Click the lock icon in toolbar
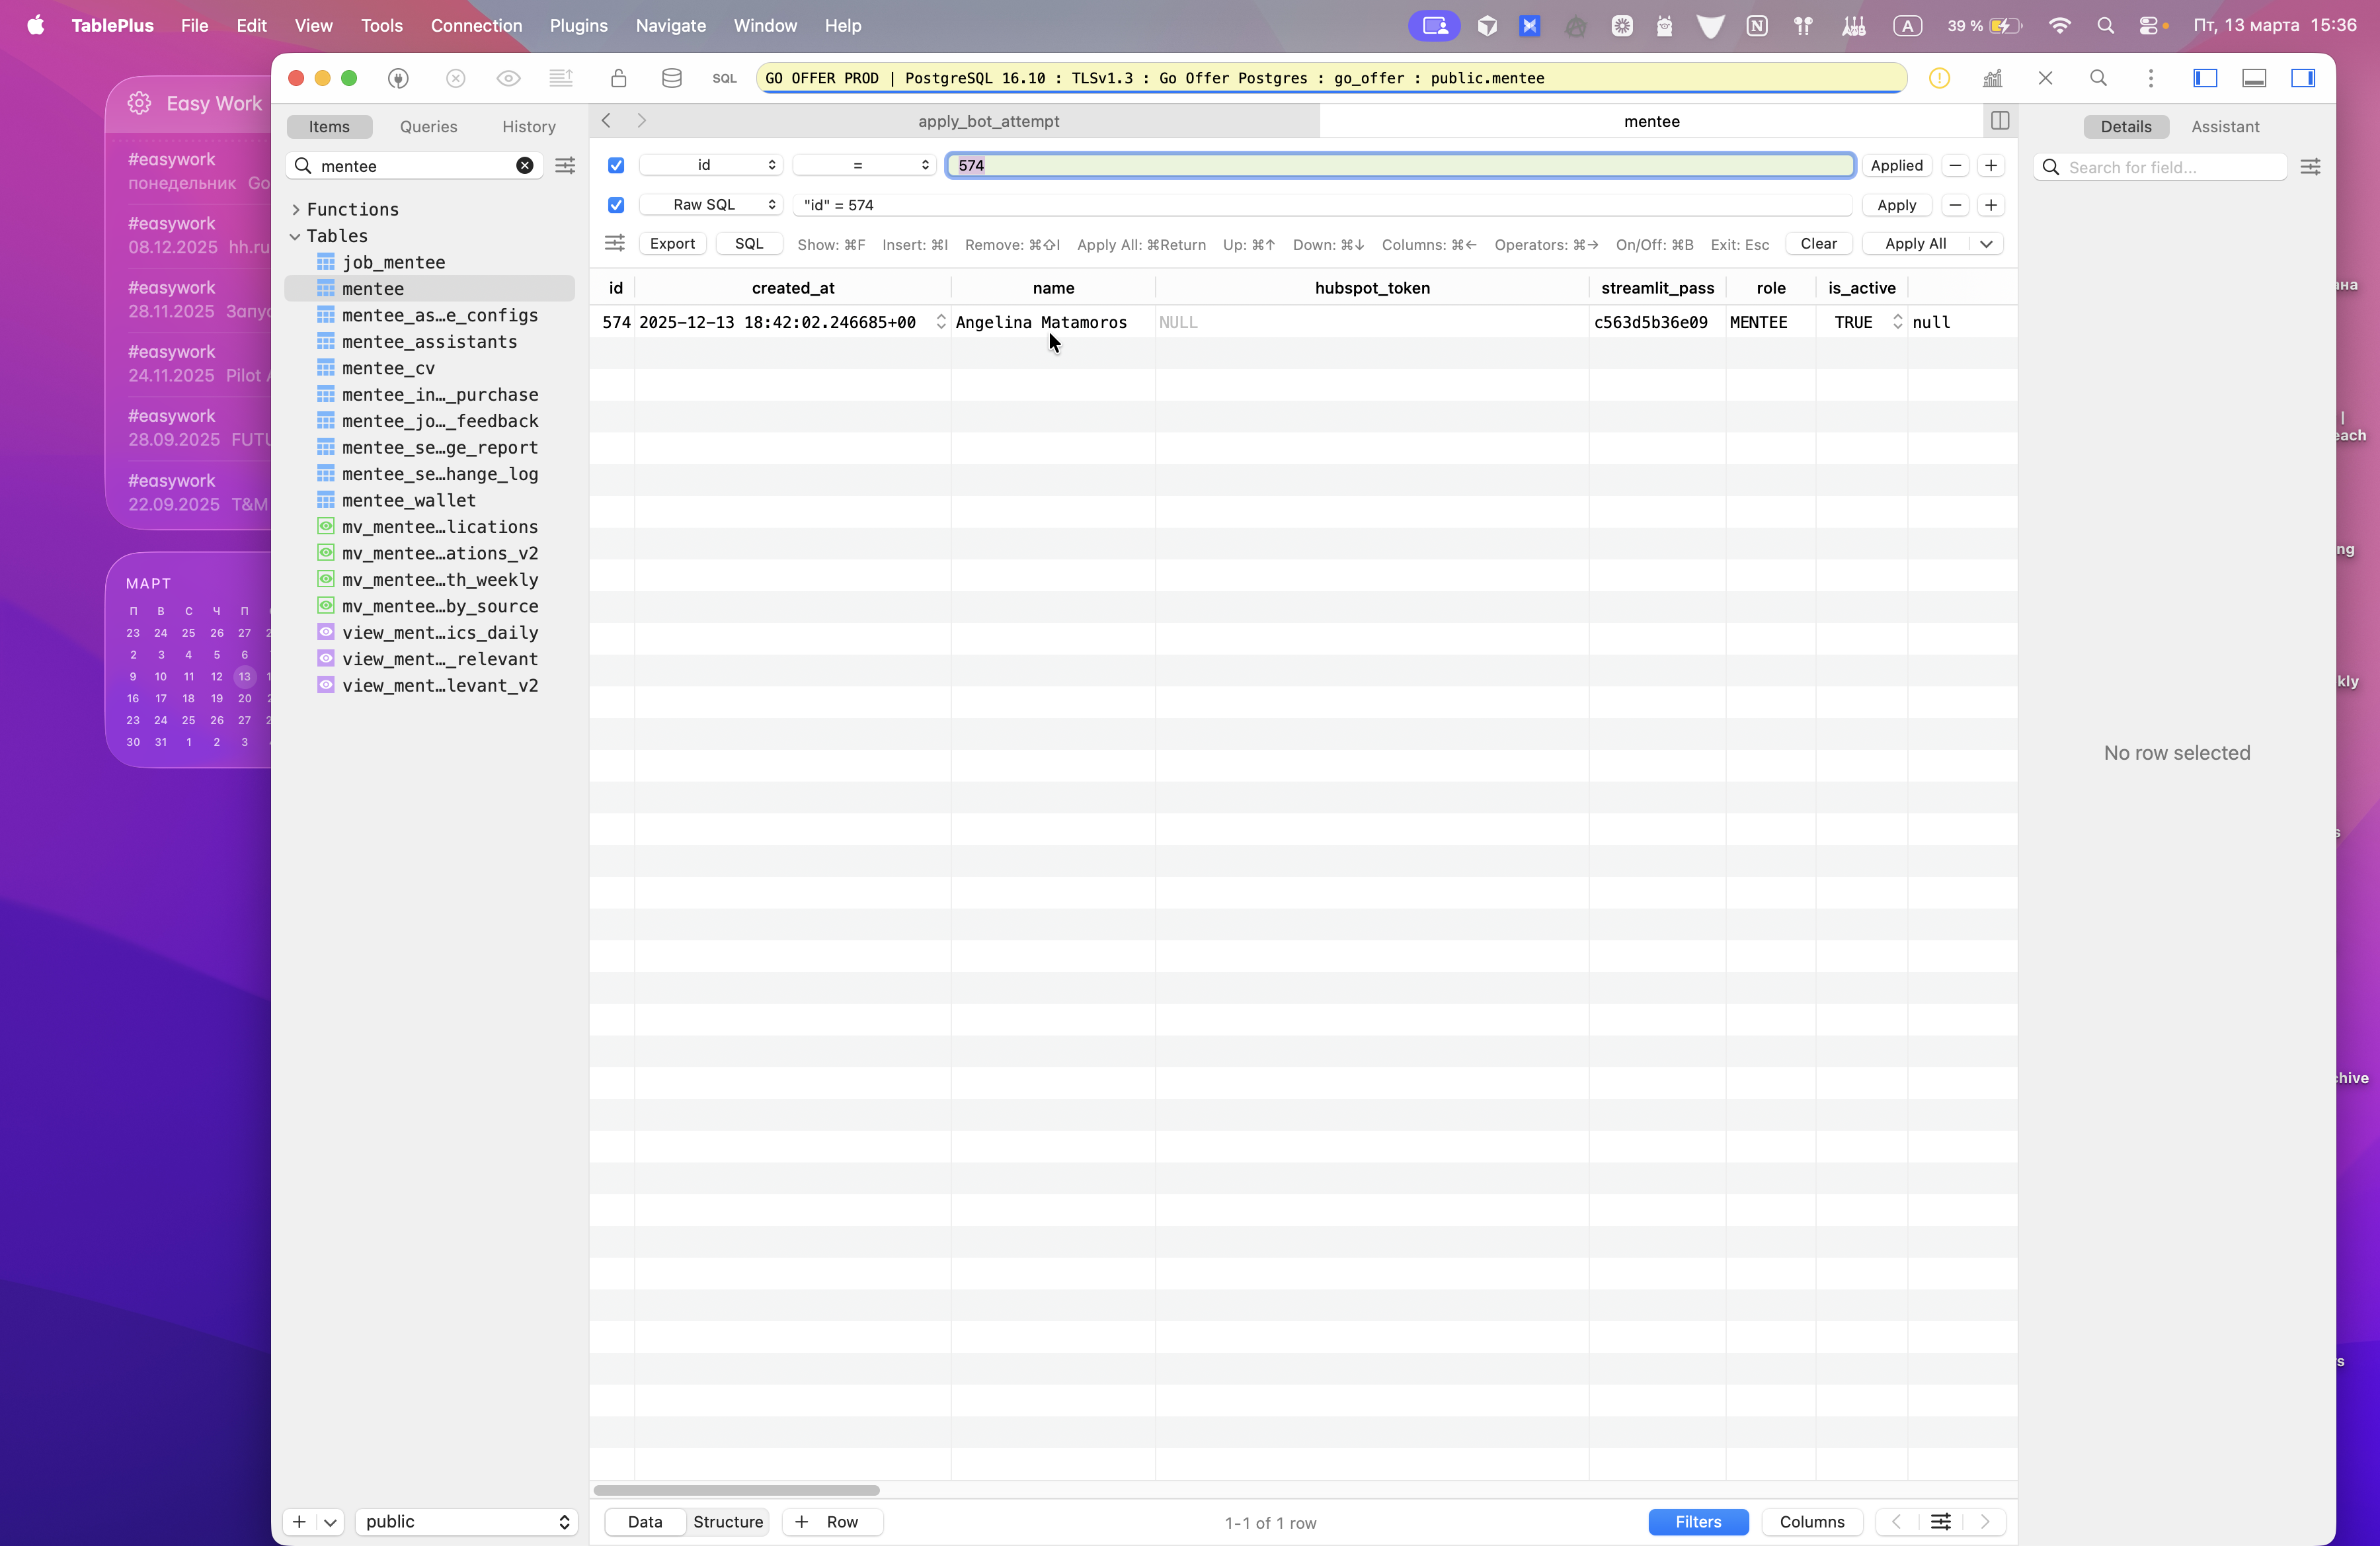 click(619, 78)
